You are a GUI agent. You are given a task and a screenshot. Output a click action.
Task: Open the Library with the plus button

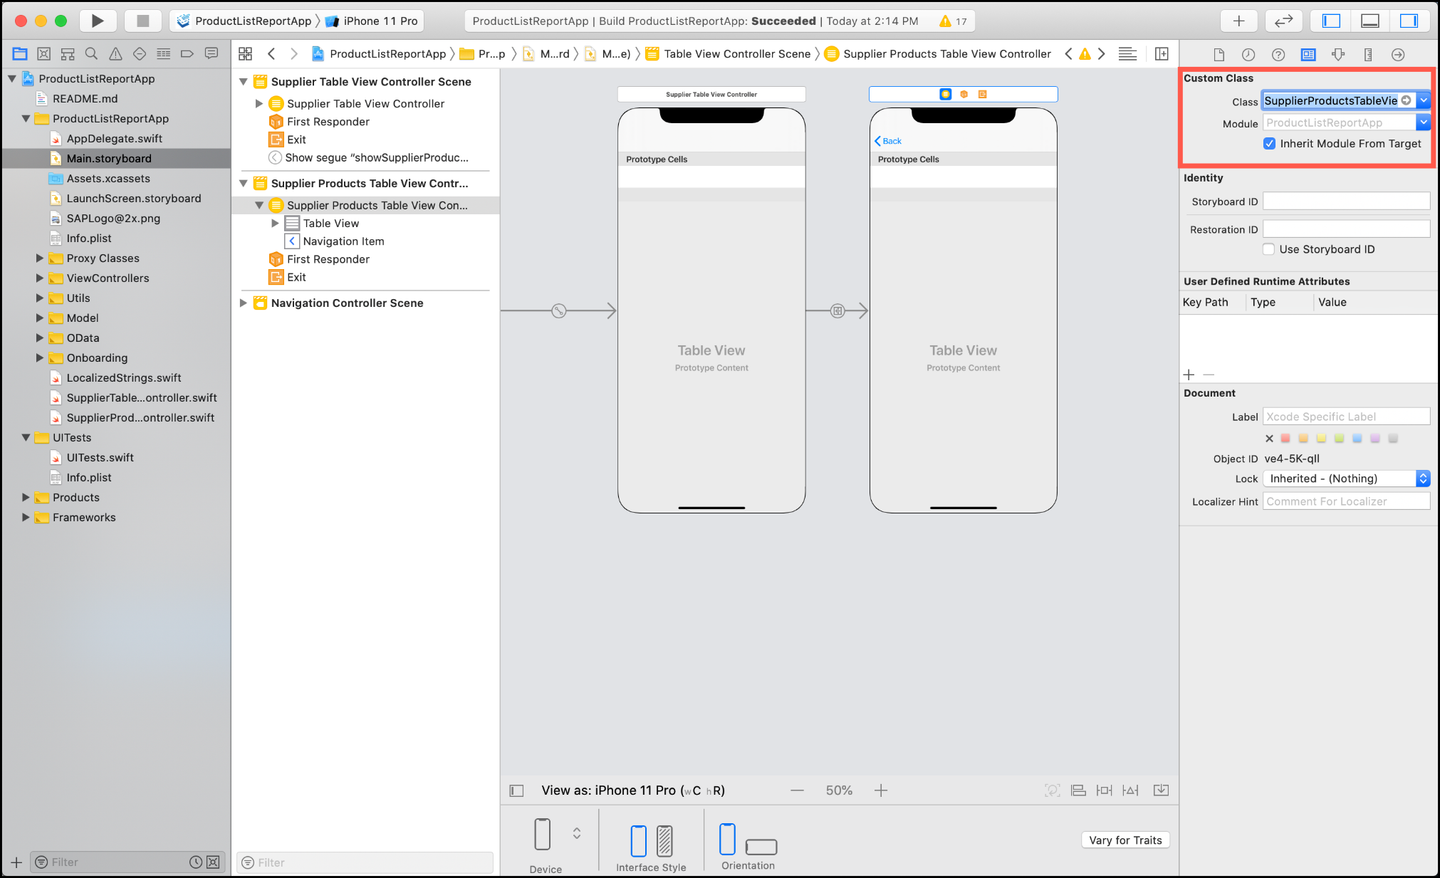pos(1238,20)
